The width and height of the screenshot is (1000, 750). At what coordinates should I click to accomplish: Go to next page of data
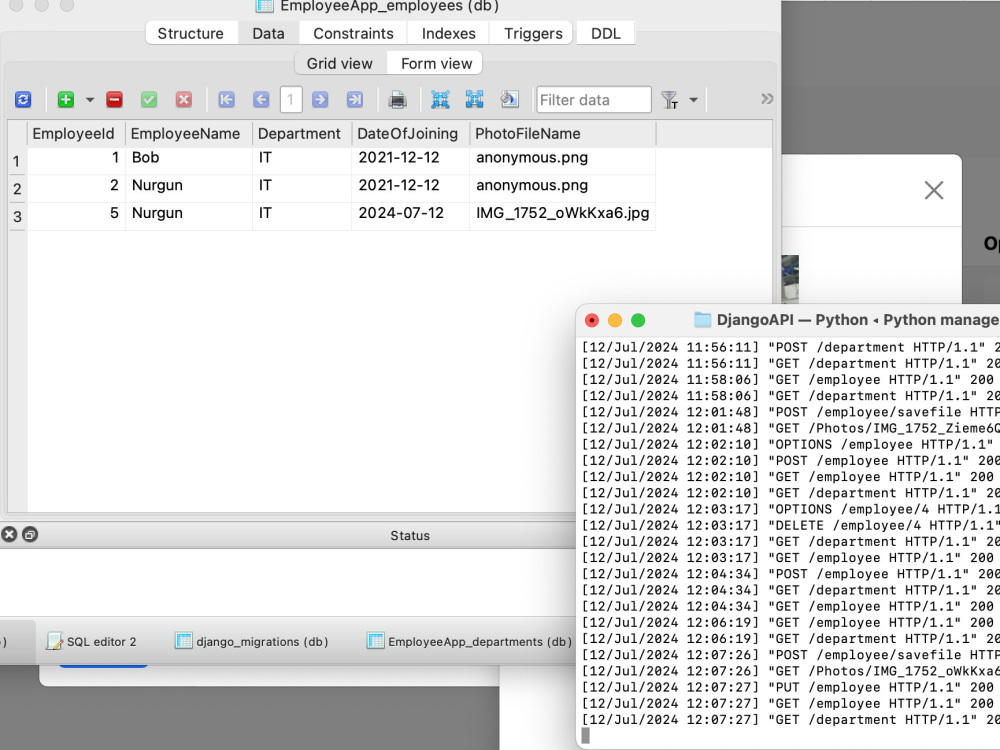[x=320, y=99]
